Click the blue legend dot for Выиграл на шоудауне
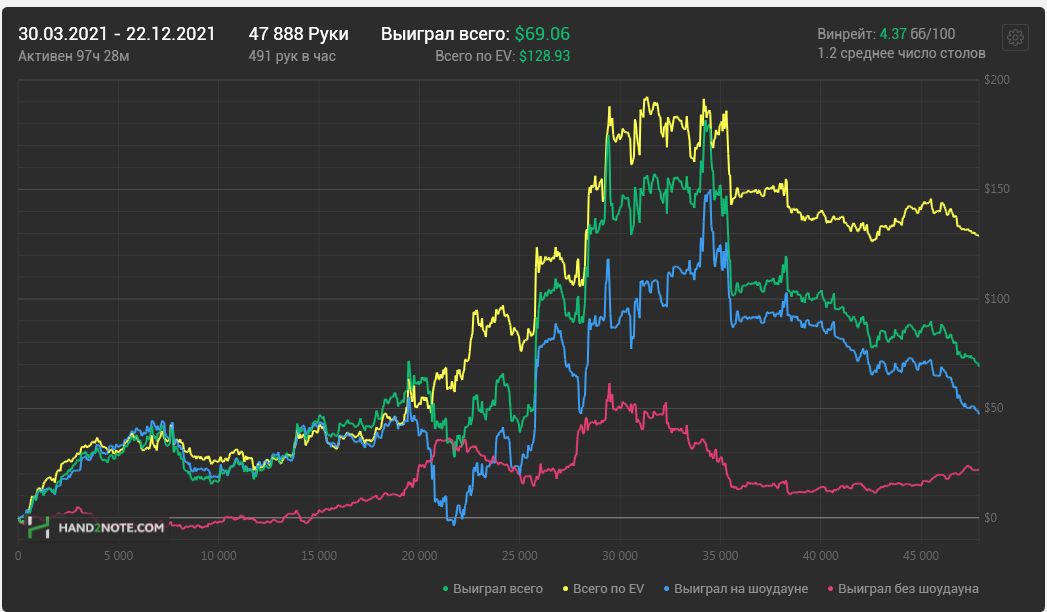The height and width of the screenshot is (612, 1047). (667, 589)
